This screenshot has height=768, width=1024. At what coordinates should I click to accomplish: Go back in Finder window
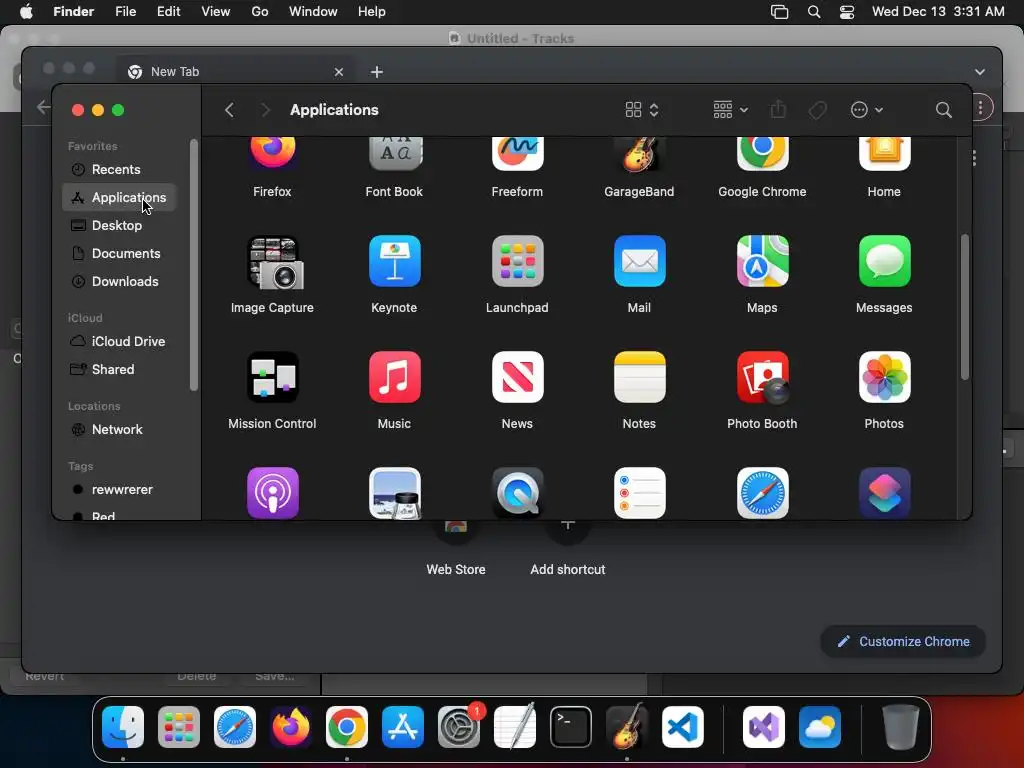click(229, 110)
